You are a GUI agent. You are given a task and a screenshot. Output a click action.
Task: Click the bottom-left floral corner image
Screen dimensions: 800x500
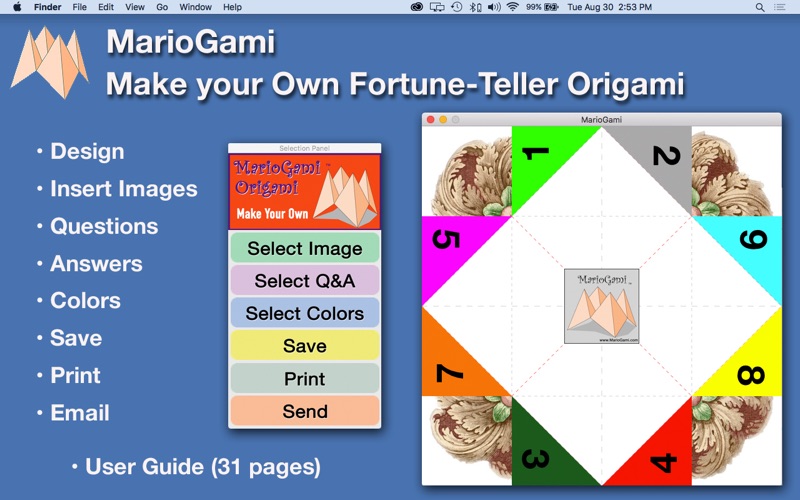pos(469,439)
